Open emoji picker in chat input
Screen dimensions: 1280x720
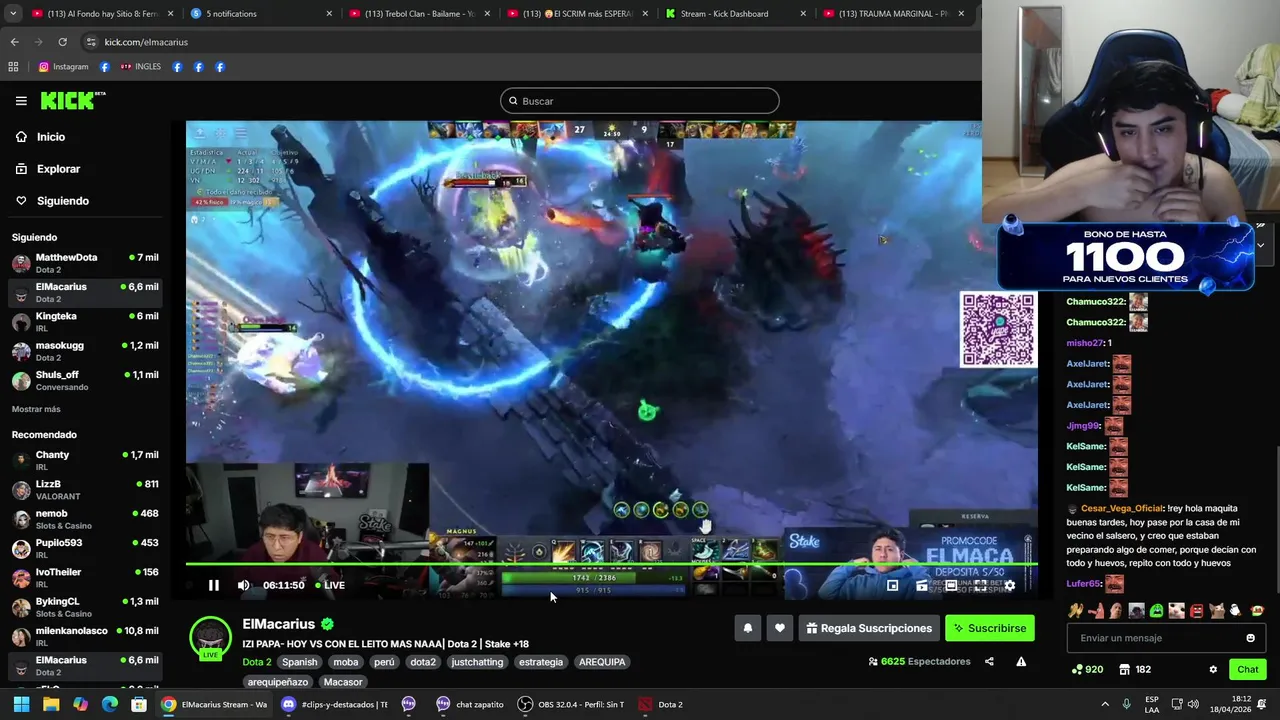point(1250,638)
